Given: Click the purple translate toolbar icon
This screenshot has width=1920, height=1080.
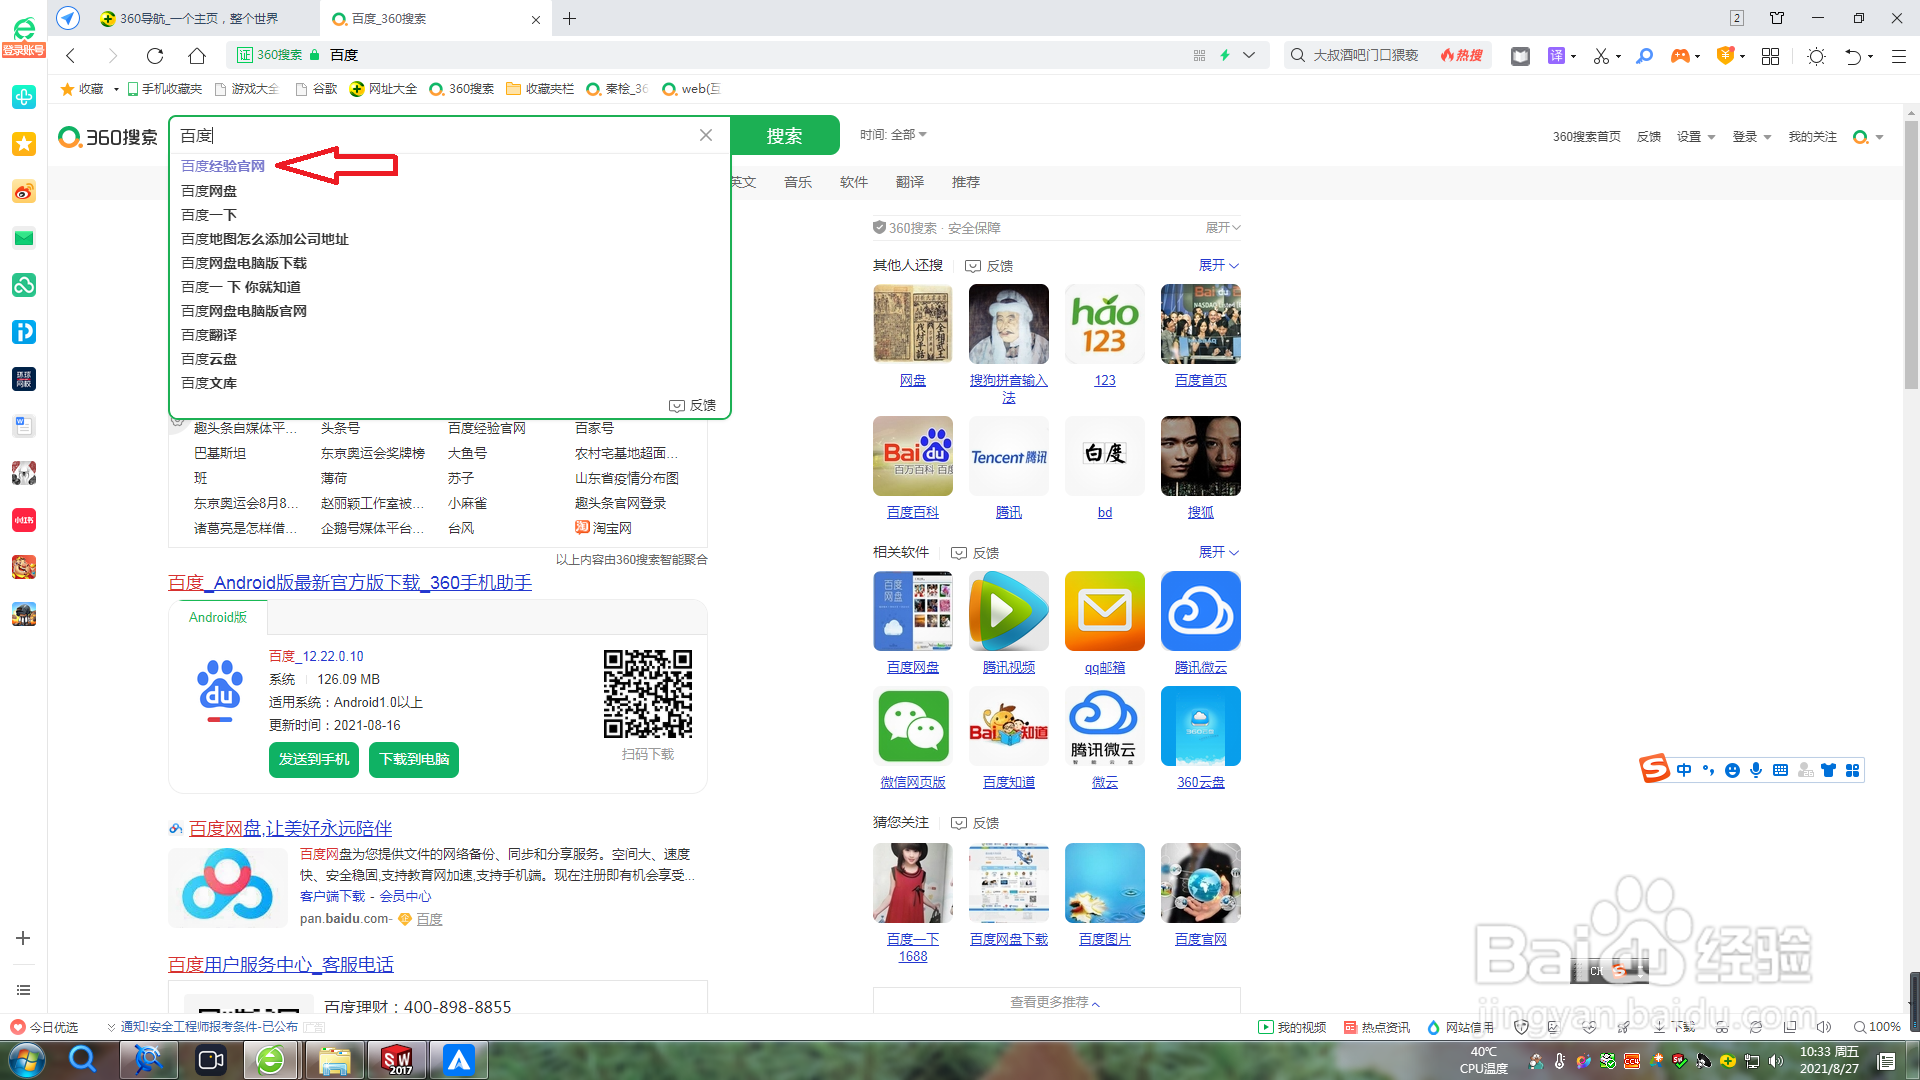Looking at the screenshot, I should 1556,56.
